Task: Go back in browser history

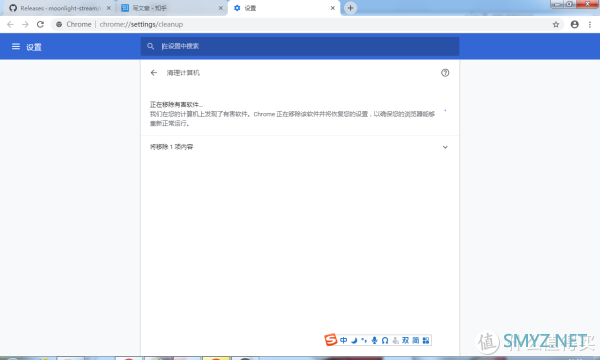Action: (x=10, y=24)
